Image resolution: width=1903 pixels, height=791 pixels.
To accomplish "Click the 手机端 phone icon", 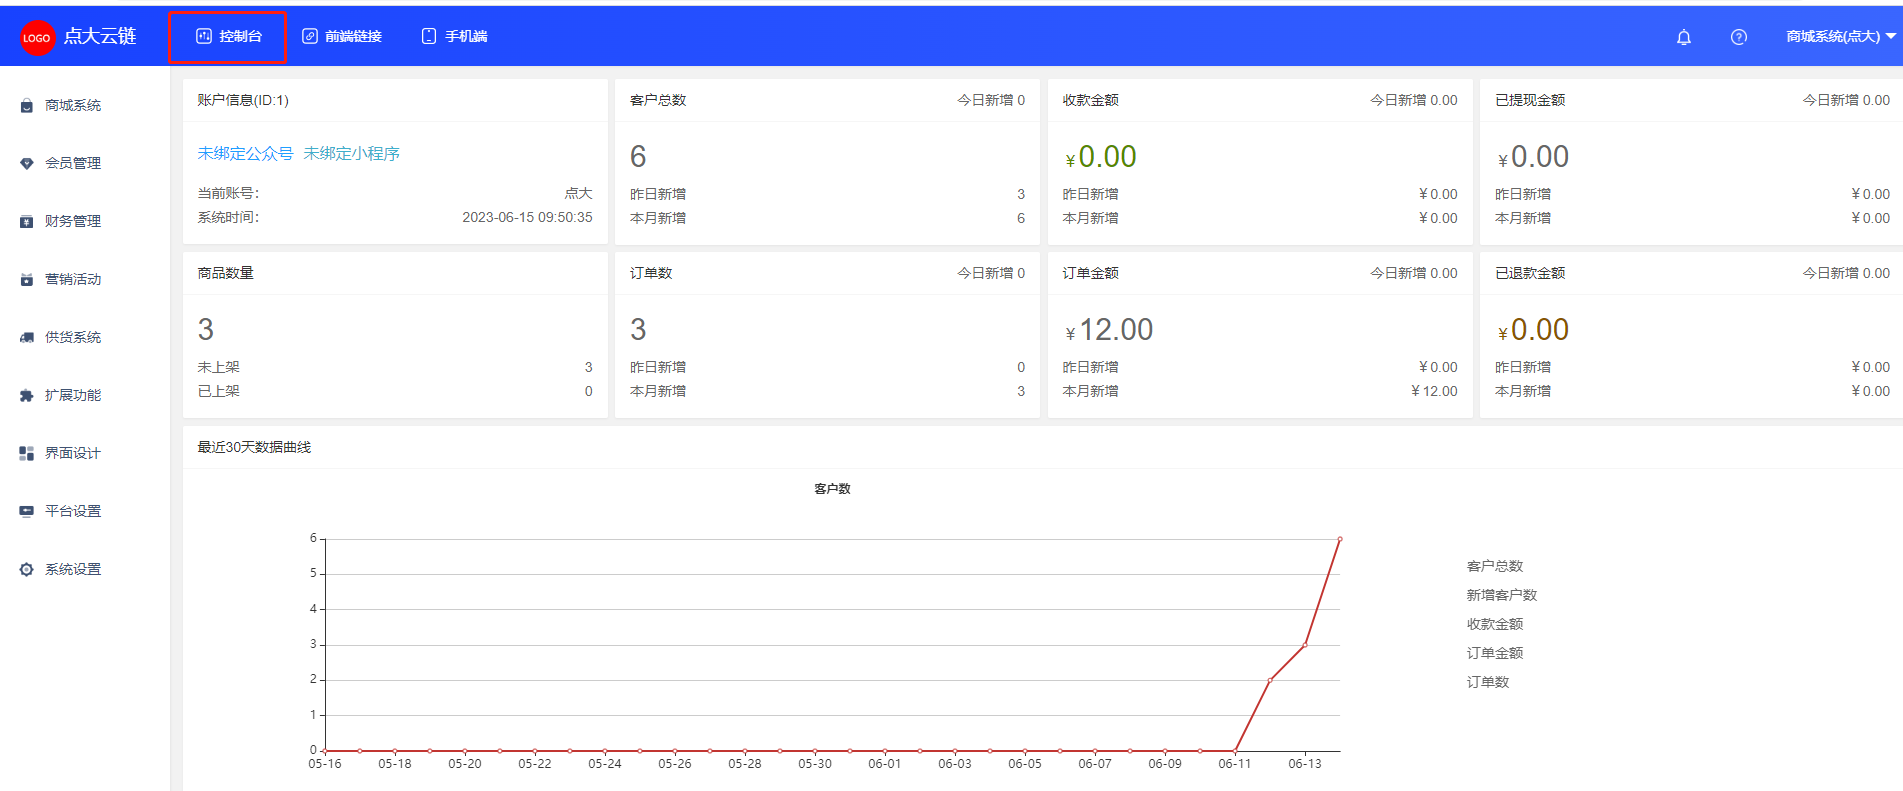I will (429, 36).
